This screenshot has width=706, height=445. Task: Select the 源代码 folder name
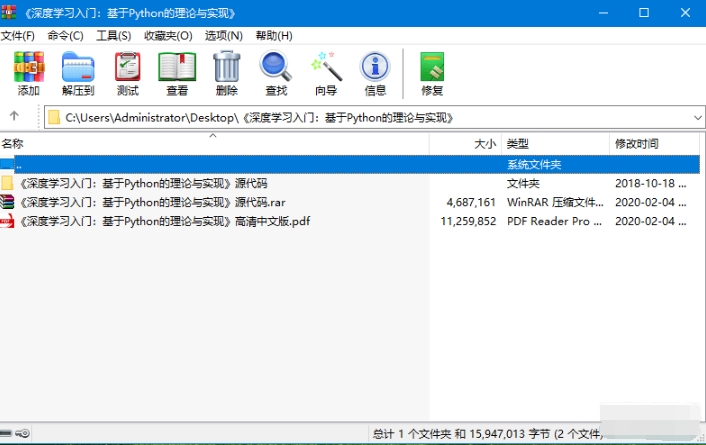143,183
